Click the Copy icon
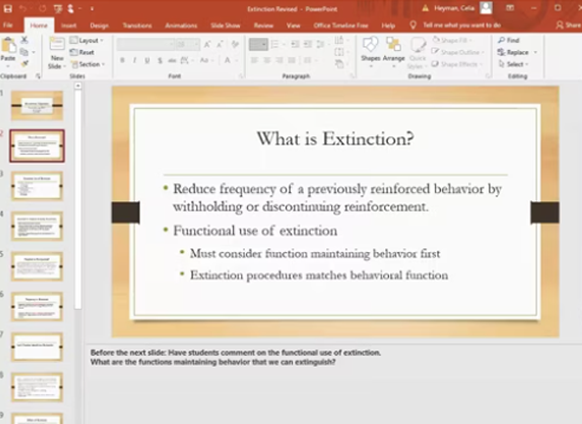The height and width of the screenshot is (424, 582). 24,52
